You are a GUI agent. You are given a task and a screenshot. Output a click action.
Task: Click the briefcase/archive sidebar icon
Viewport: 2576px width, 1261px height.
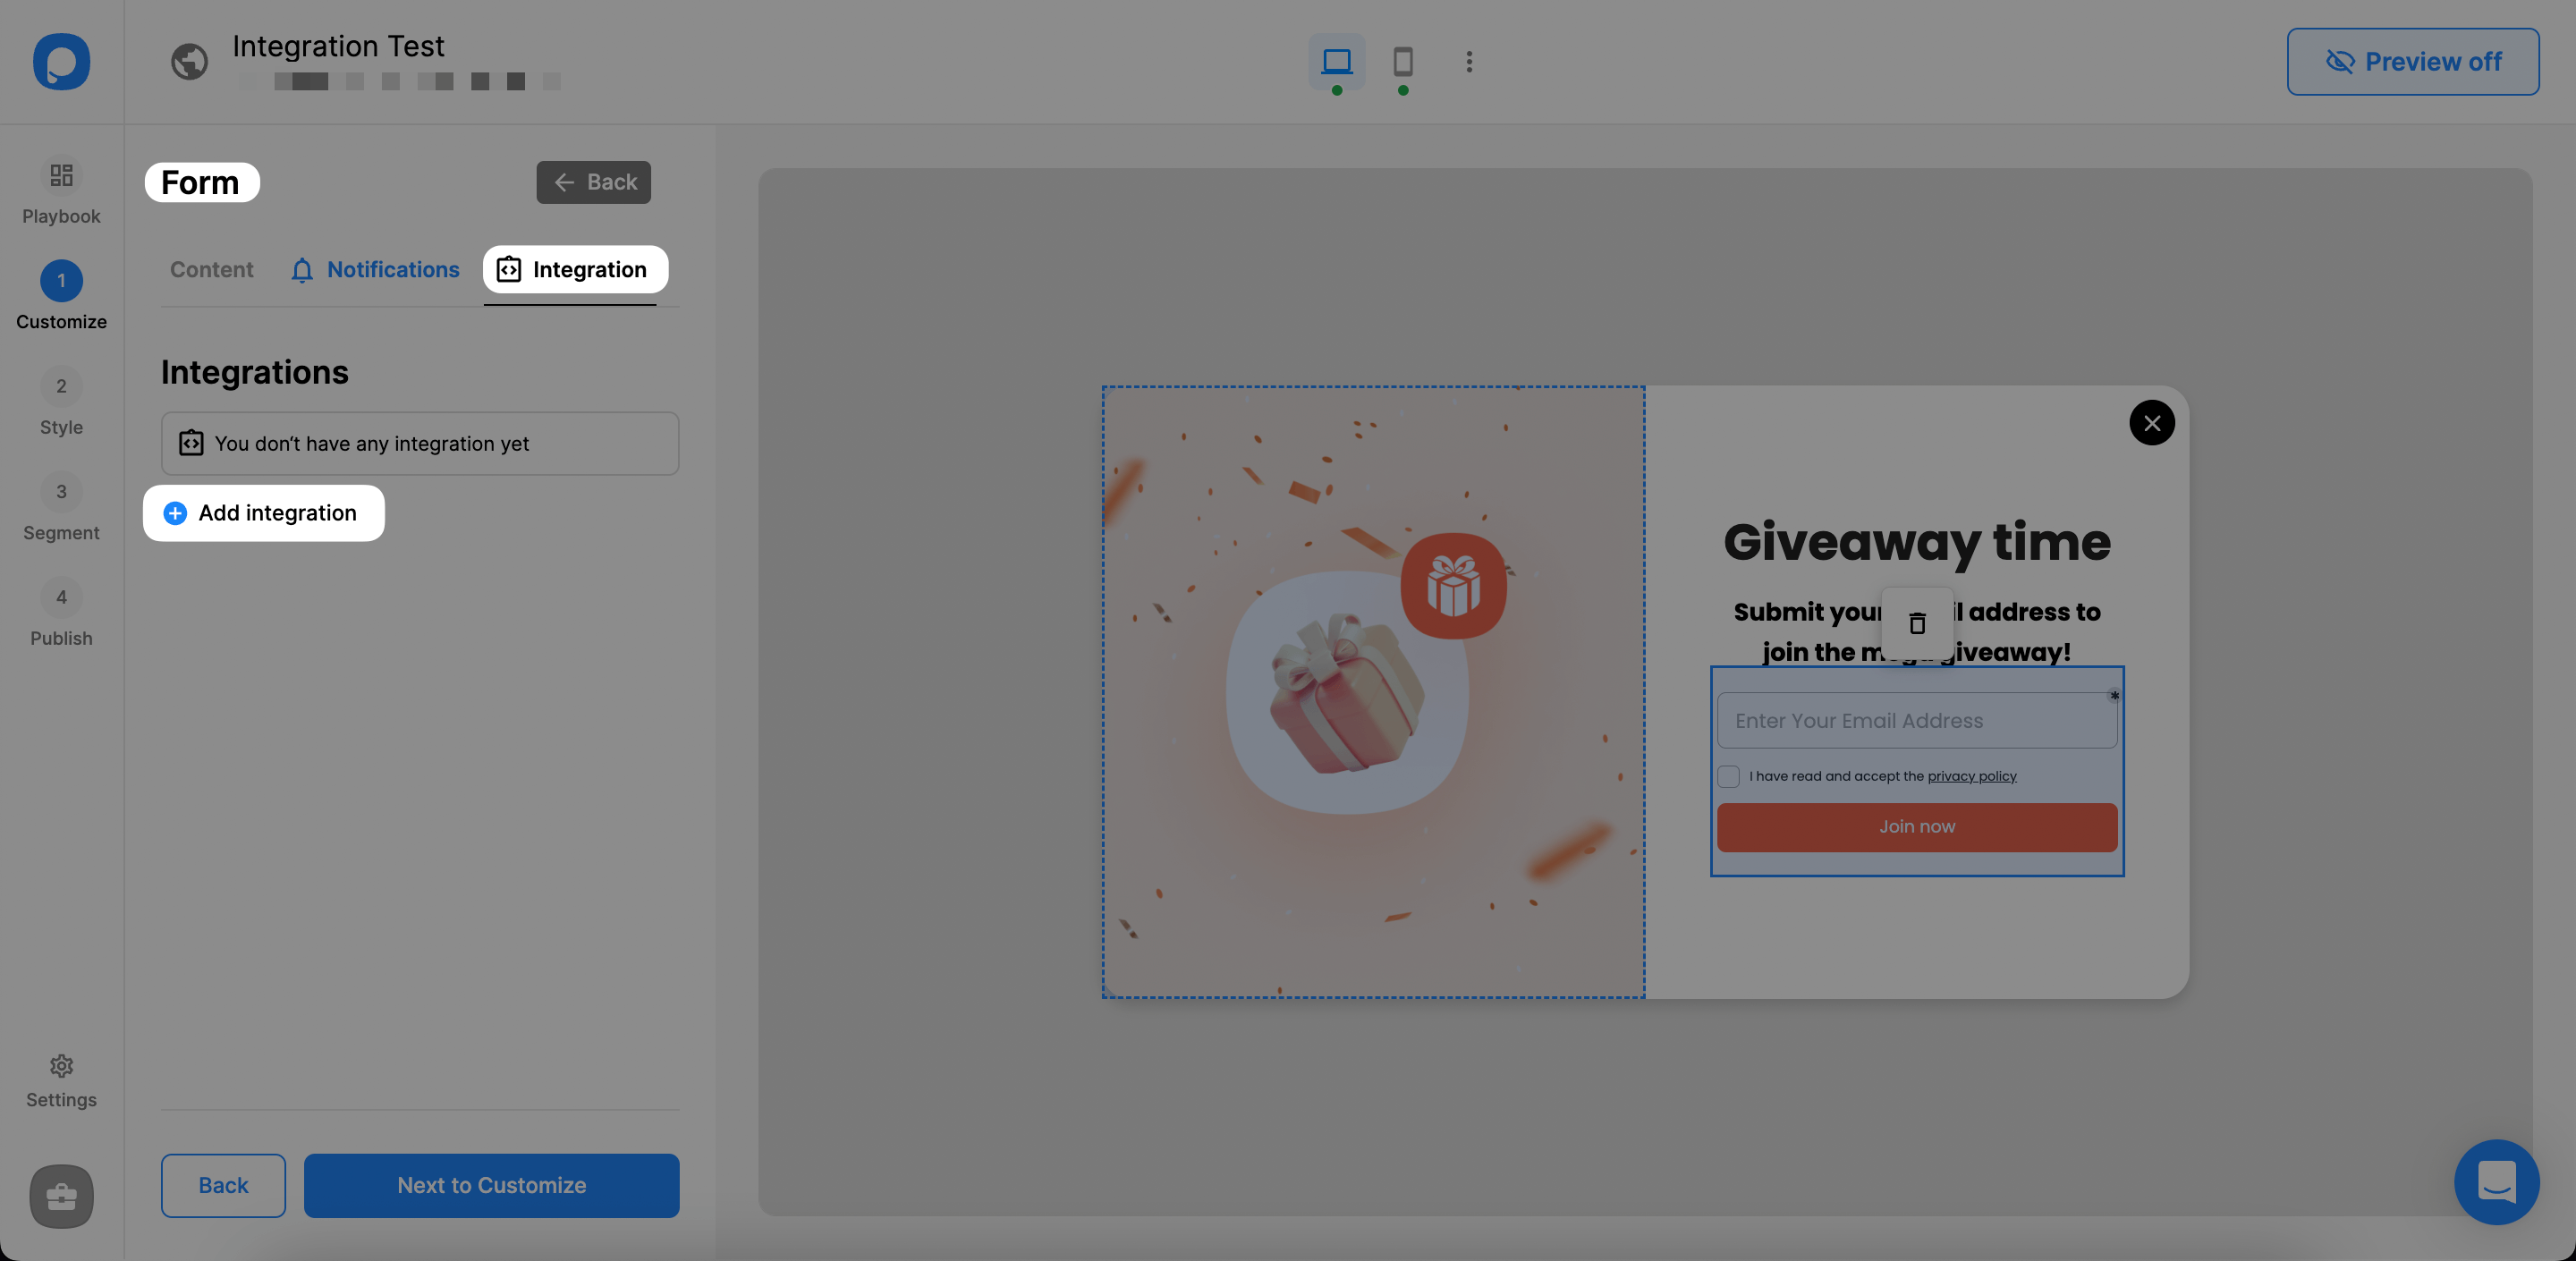[x=61, y=1196]
